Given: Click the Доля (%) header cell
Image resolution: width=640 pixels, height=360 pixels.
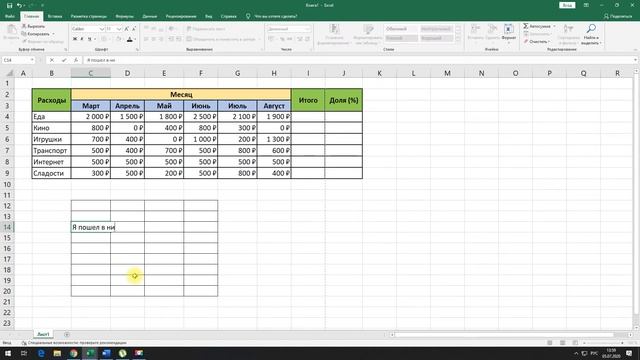Looking at the screenshot, I should coord(344,100).
